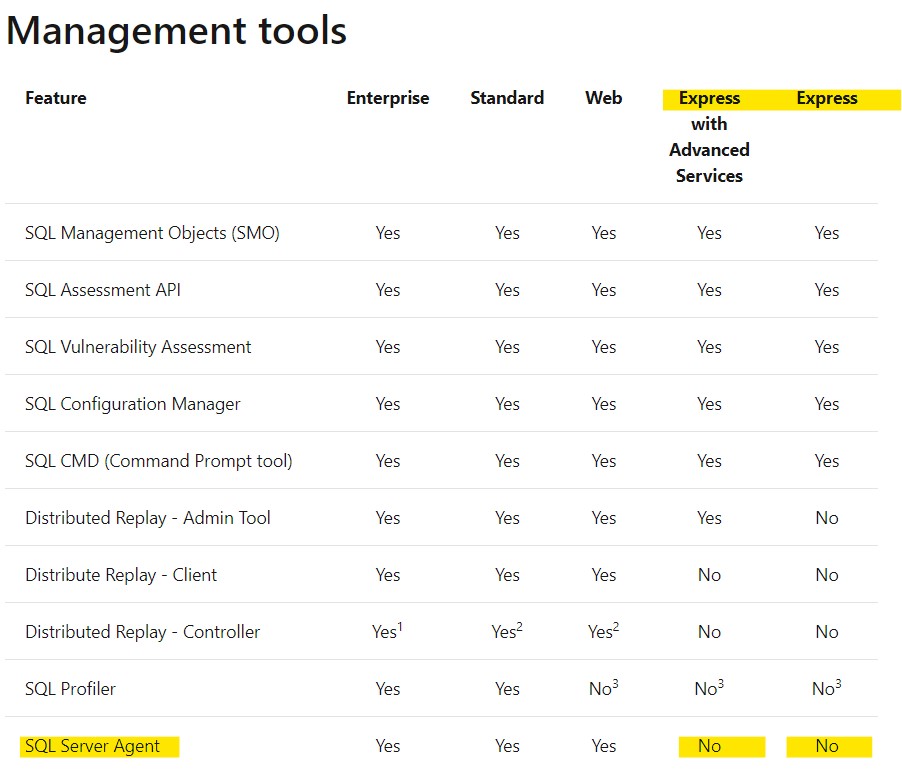Image resolution: width=902 pixels, height=769 pixels.
Task: Click Express No for Distribute Replay Client
Action: 827,575
